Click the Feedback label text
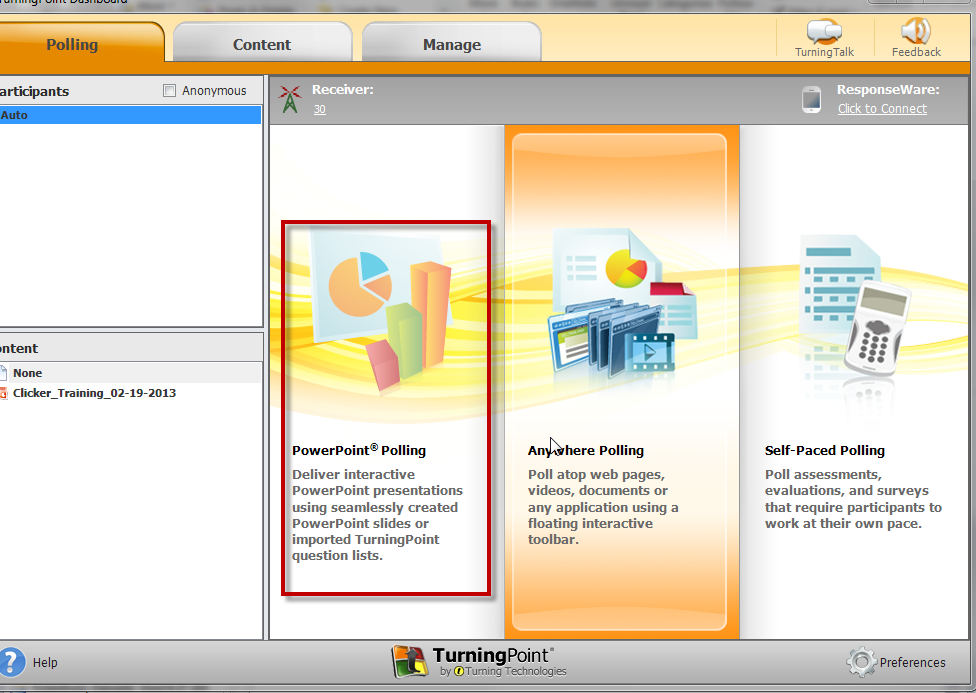Viewport: 976px width, 693px height. coord(916,52)
